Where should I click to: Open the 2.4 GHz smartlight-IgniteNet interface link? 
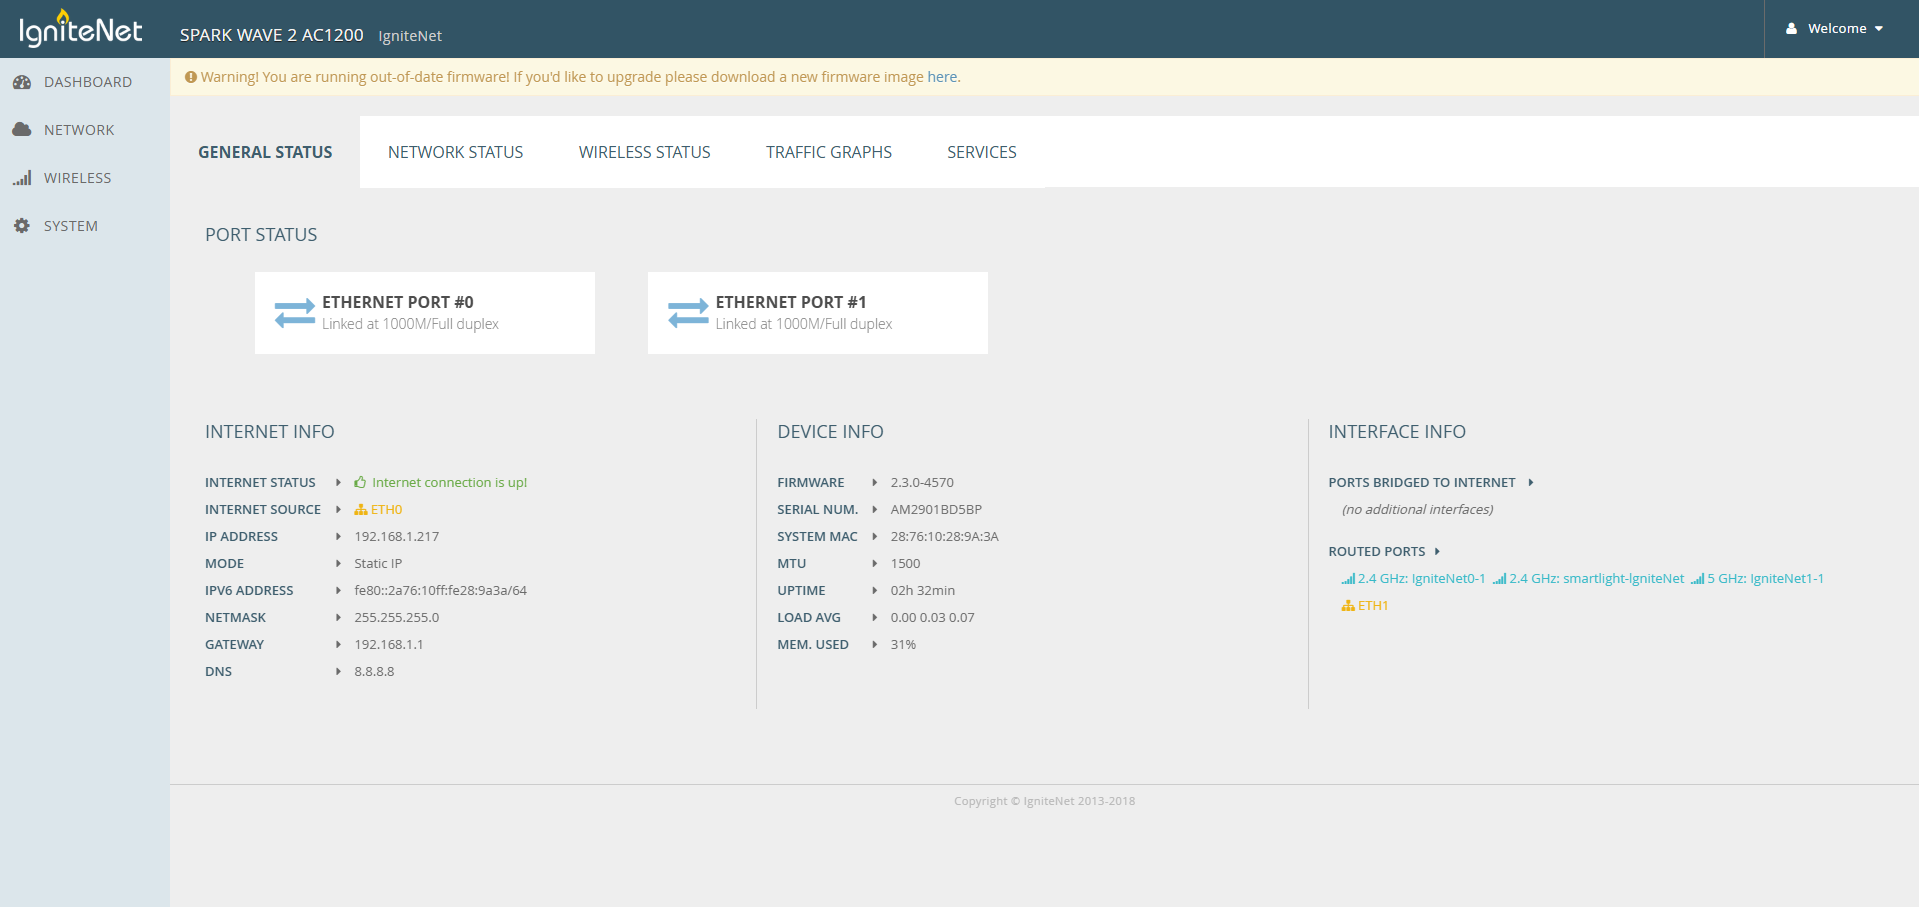[1595, 579]
